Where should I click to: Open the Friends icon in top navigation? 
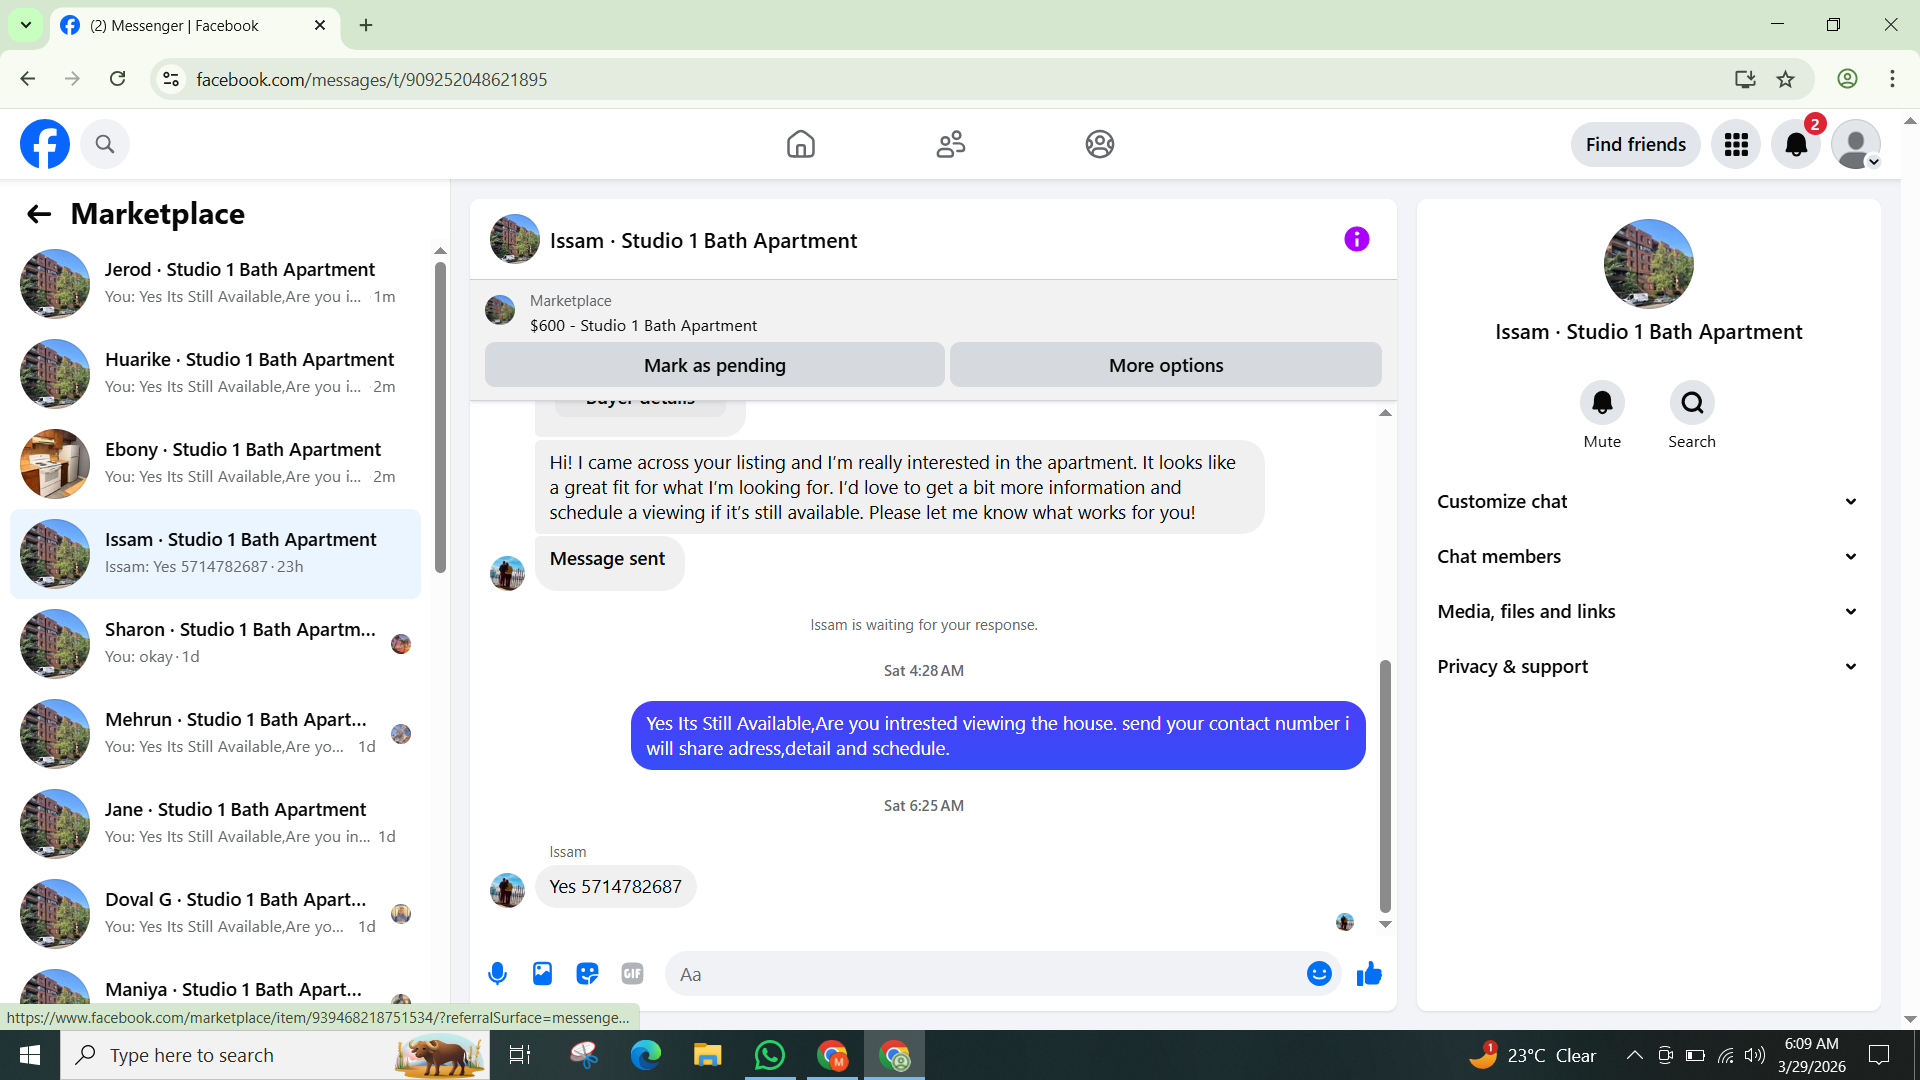click(x=951, y=144)
